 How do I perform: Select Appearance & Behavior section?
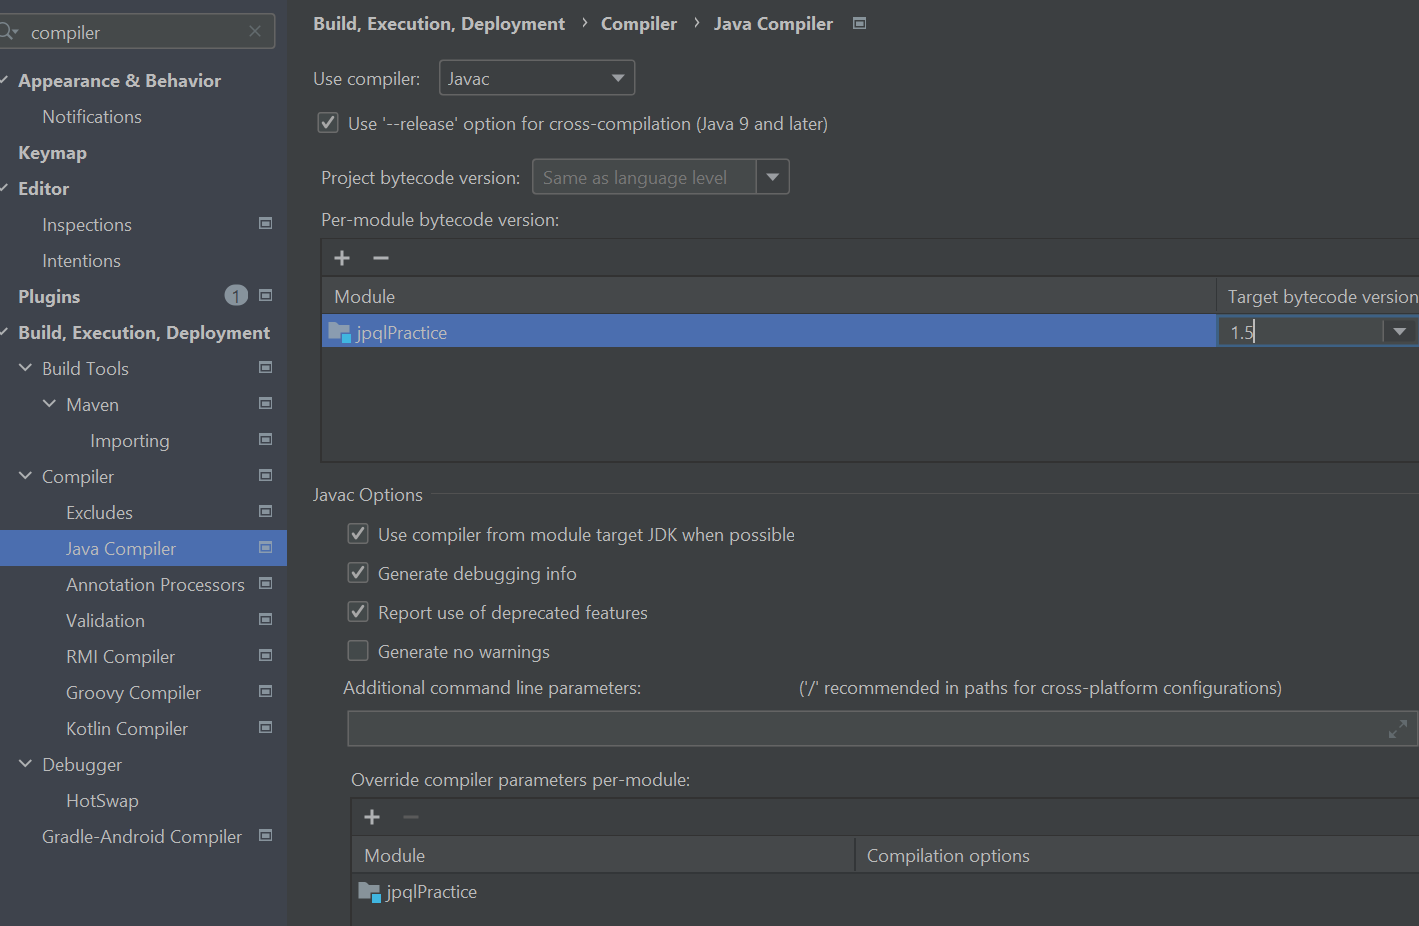point(119,81)
